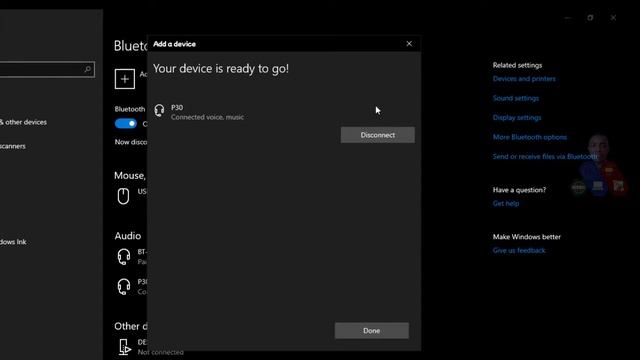This screenshot has height=360, width=640.
Task: Click the P30 device name in dialog
Action: point(177,107)
